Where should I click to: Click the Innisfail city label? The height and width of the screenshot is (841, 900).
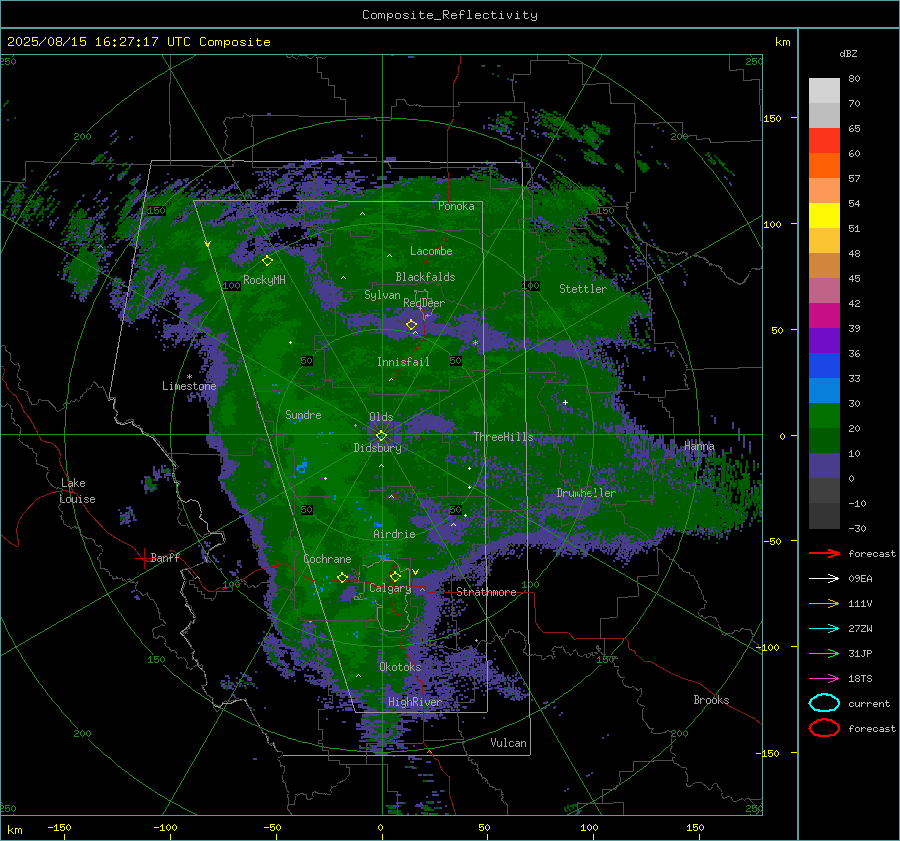[403, 362]
